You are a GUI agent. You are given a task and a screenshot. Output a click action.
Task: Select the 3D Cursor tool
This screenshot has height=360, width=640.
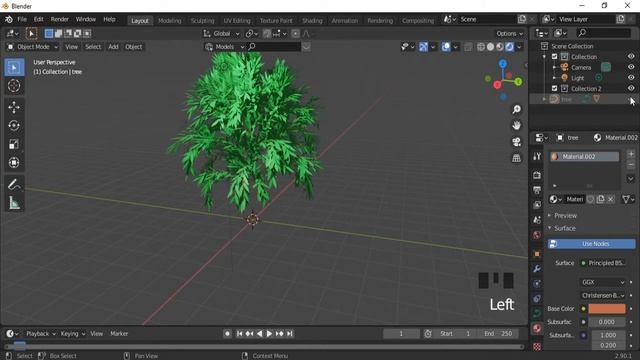tap(14, 86)
